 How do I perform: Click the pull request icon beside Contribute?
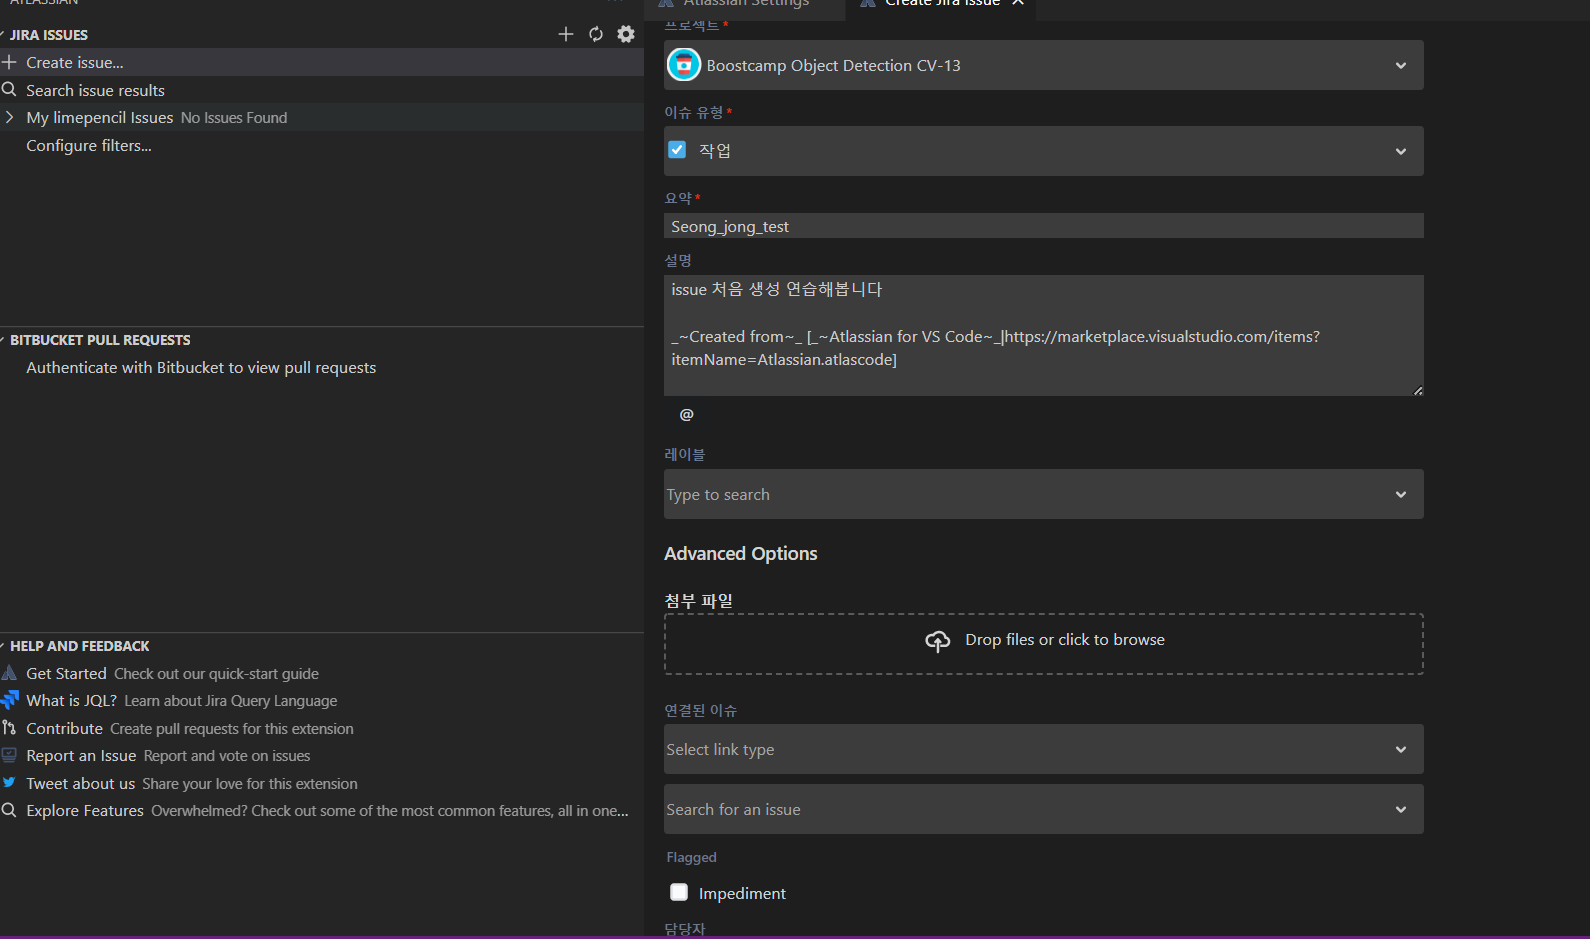pyautogui.click(x=9, y=728)
